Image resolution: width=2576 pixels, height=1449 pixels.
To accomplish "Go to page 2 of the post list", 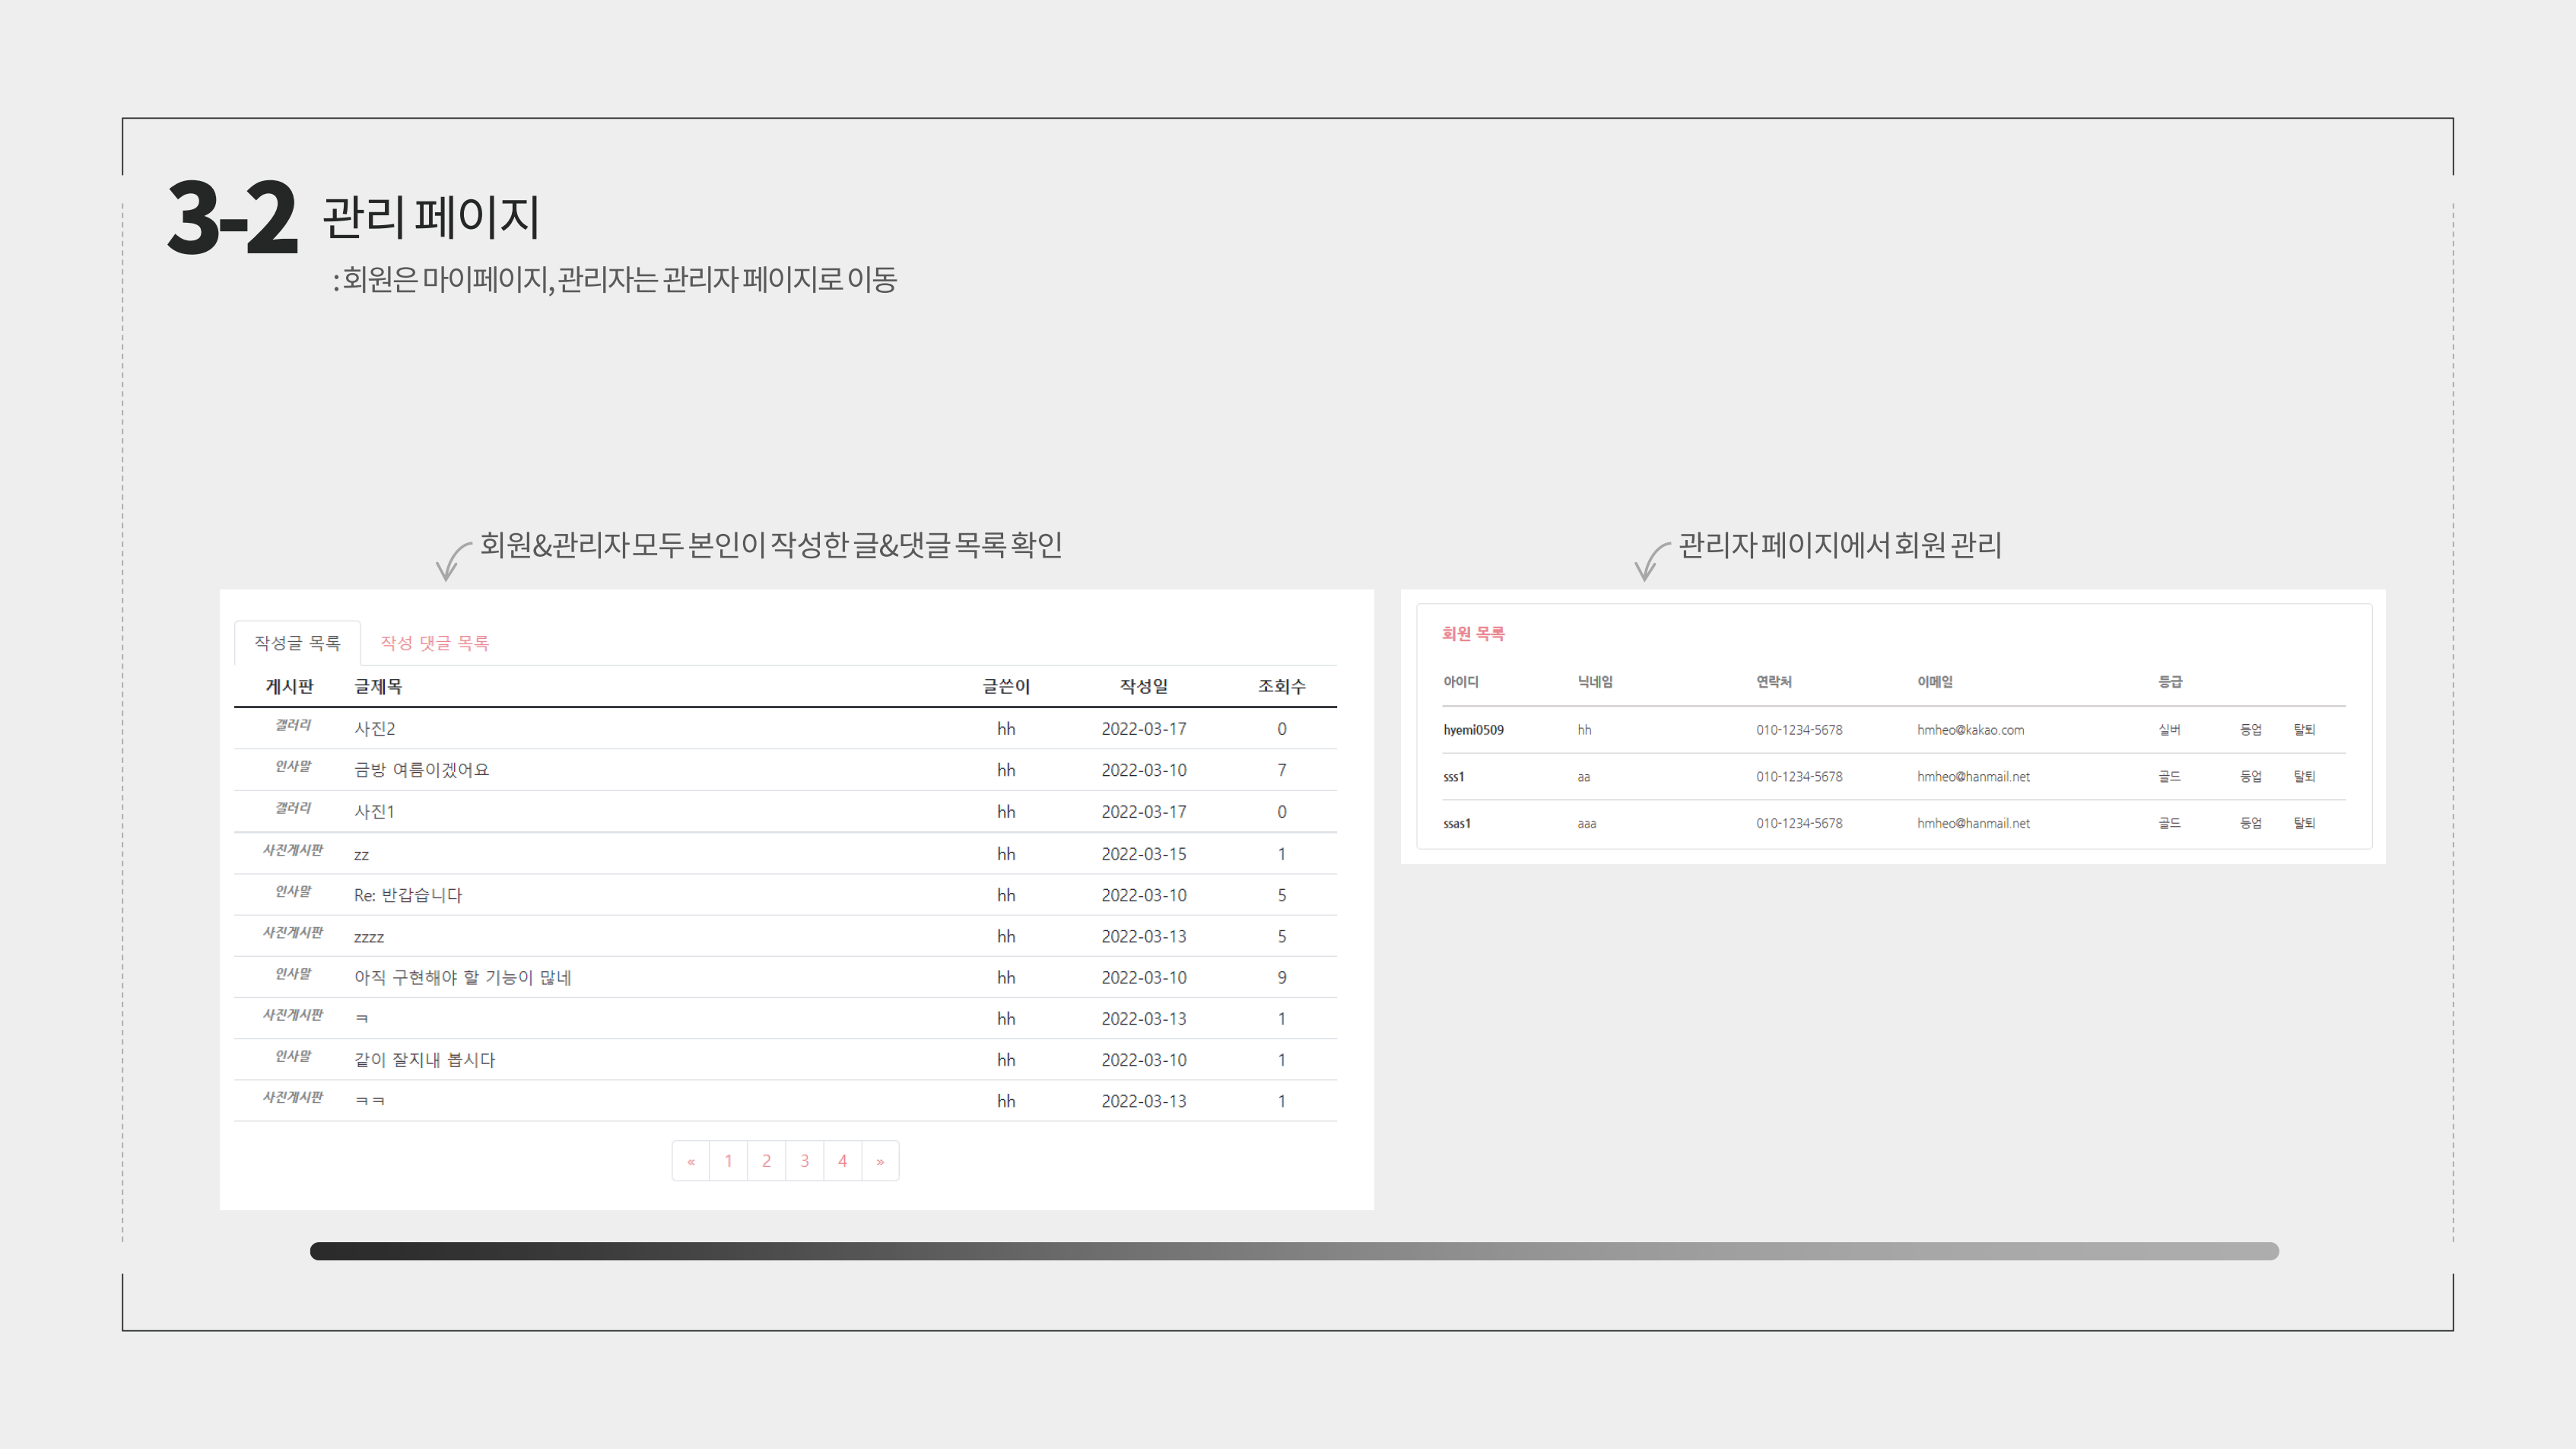I will (x=766, y=1160).
